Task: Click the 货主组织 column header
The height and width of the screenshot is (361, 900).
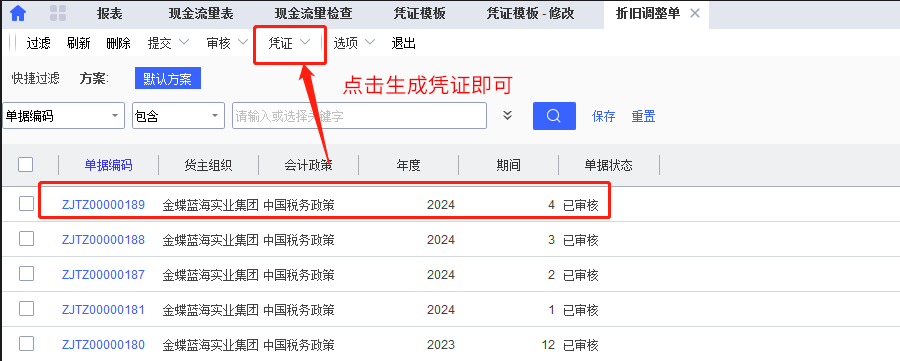Action: click(208, 165)
